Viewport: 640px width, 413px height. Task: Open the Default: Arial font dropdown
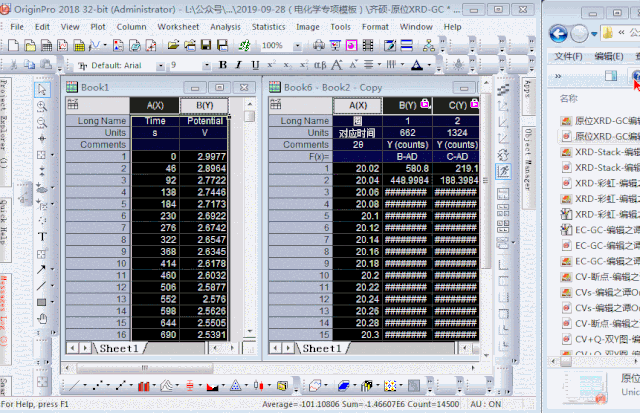point(160,65)
